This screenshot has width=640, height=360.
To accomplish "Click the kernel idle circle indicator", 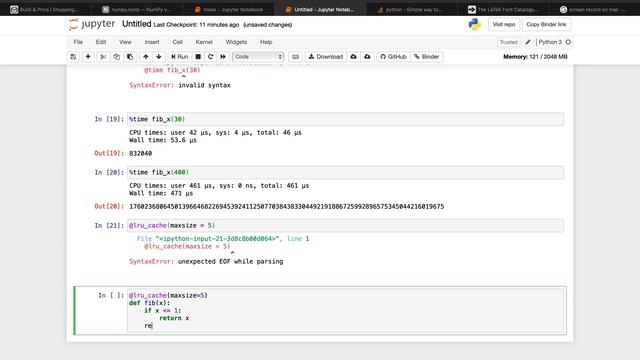I will point(568,42).
